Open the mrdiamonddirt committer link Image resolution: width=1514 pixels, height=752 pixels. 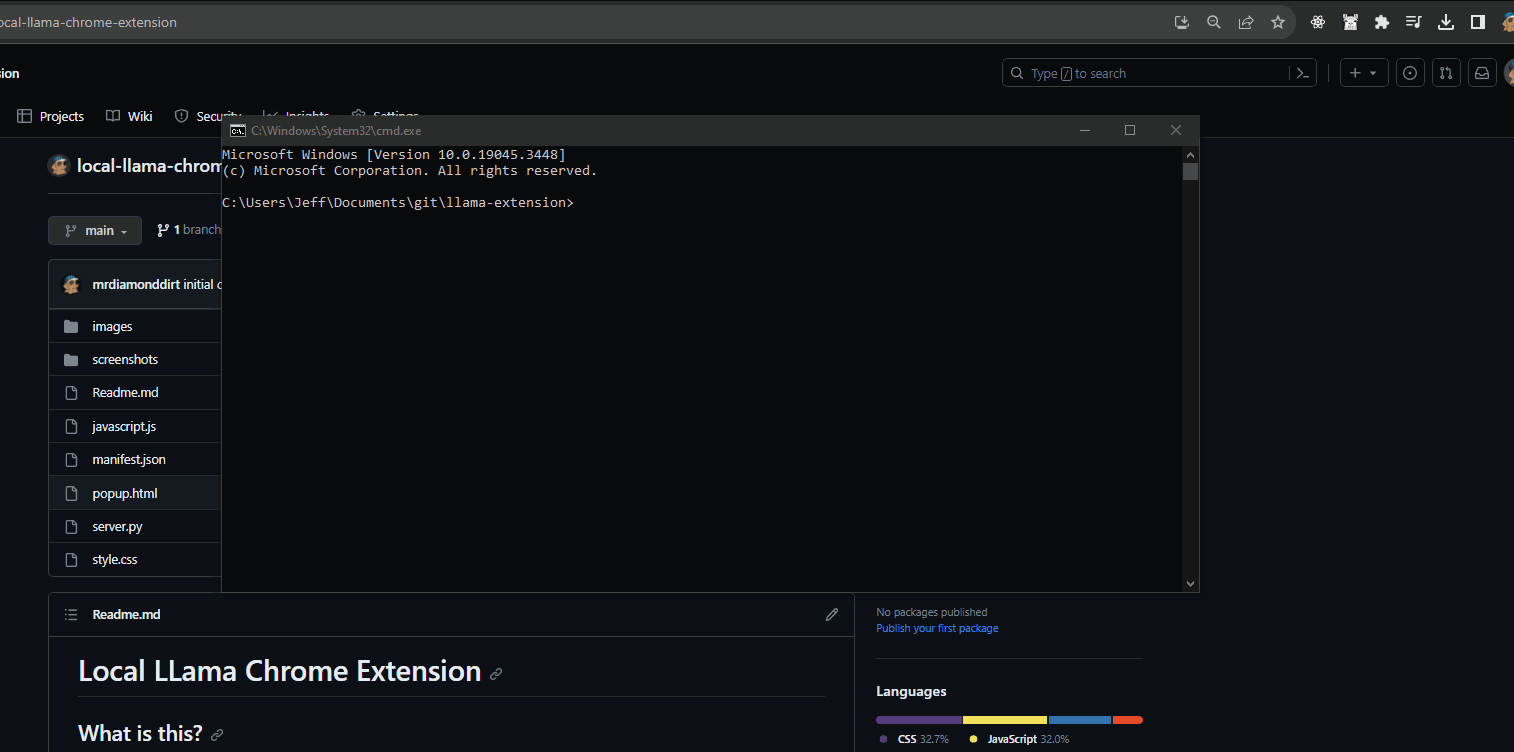coord(136,284)
